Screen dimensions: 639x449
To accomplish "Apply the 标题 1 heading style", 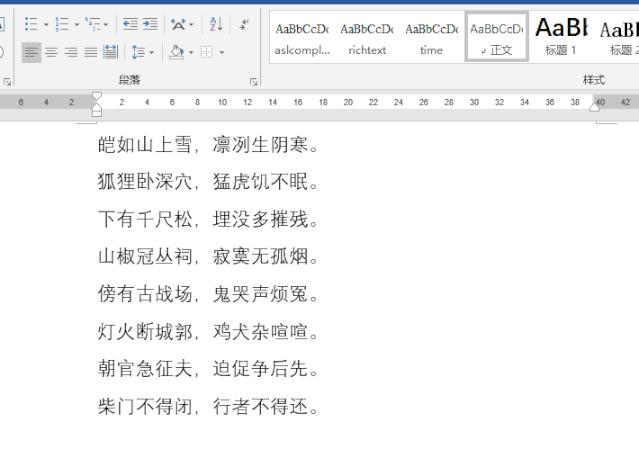I will click(x=561, y=39).
